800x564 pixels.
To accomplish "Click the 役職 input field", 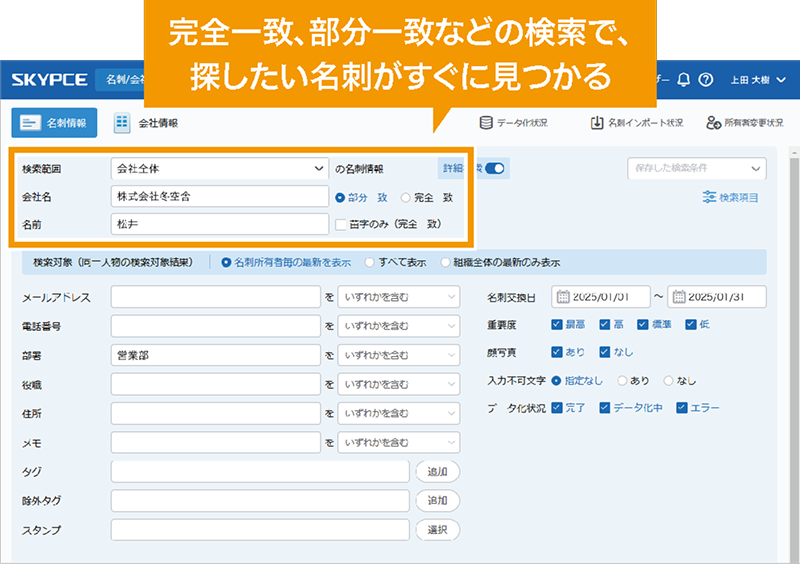I will point(215,384).
